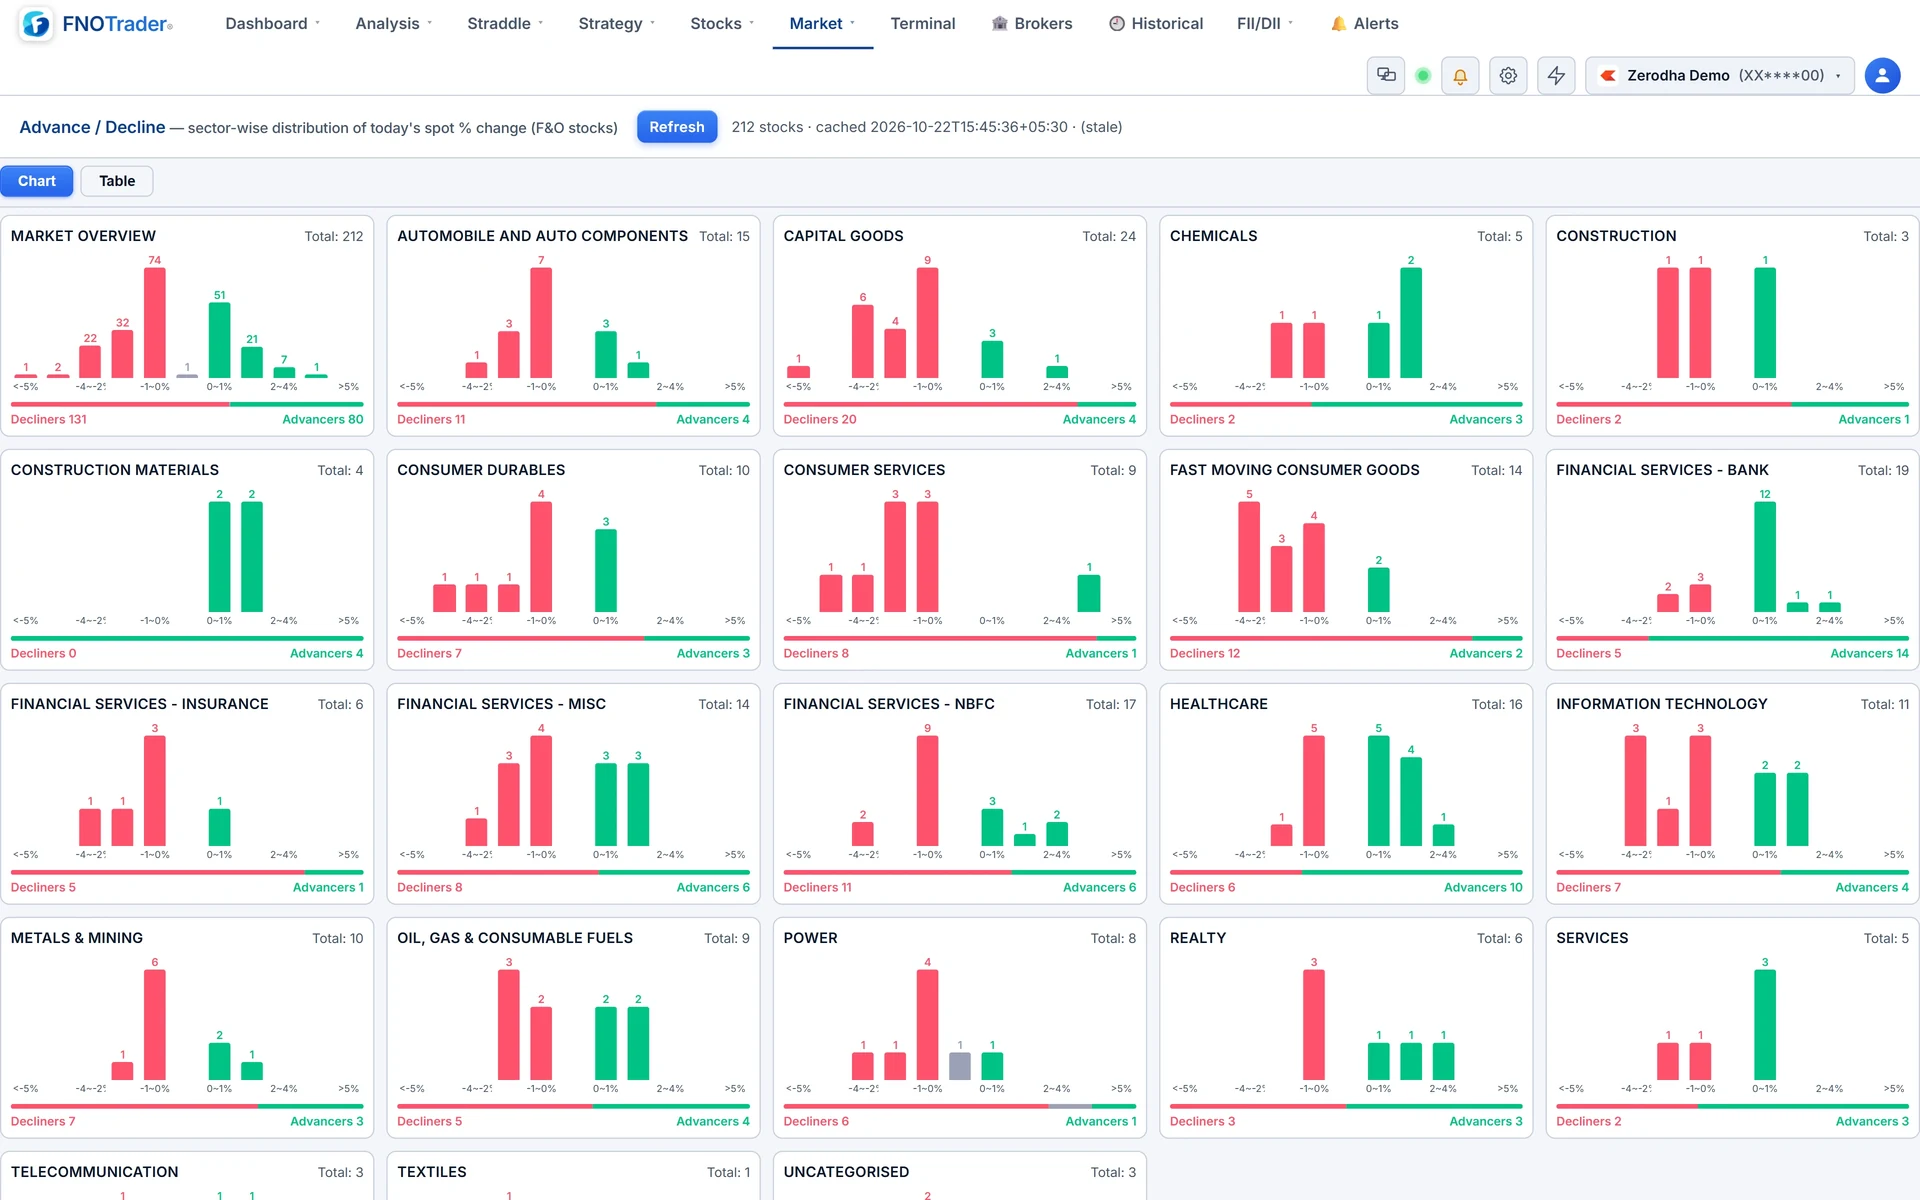Open the Alerts page
Viewport: 1920px width, 1200px height.
click(x=1364, y=24)
